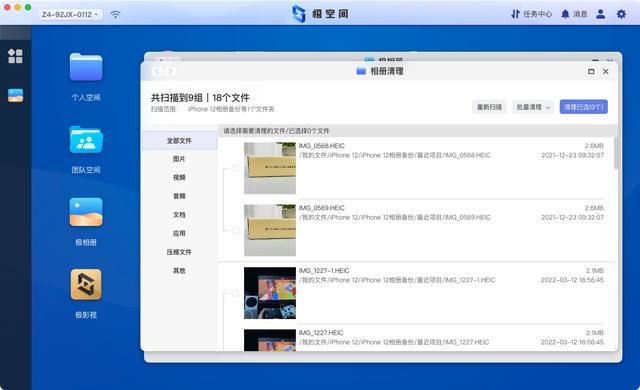This screenshot has height=390, width=640.
Task: Open 任务中心 transfer task center
Action: (x=531, y=14)
